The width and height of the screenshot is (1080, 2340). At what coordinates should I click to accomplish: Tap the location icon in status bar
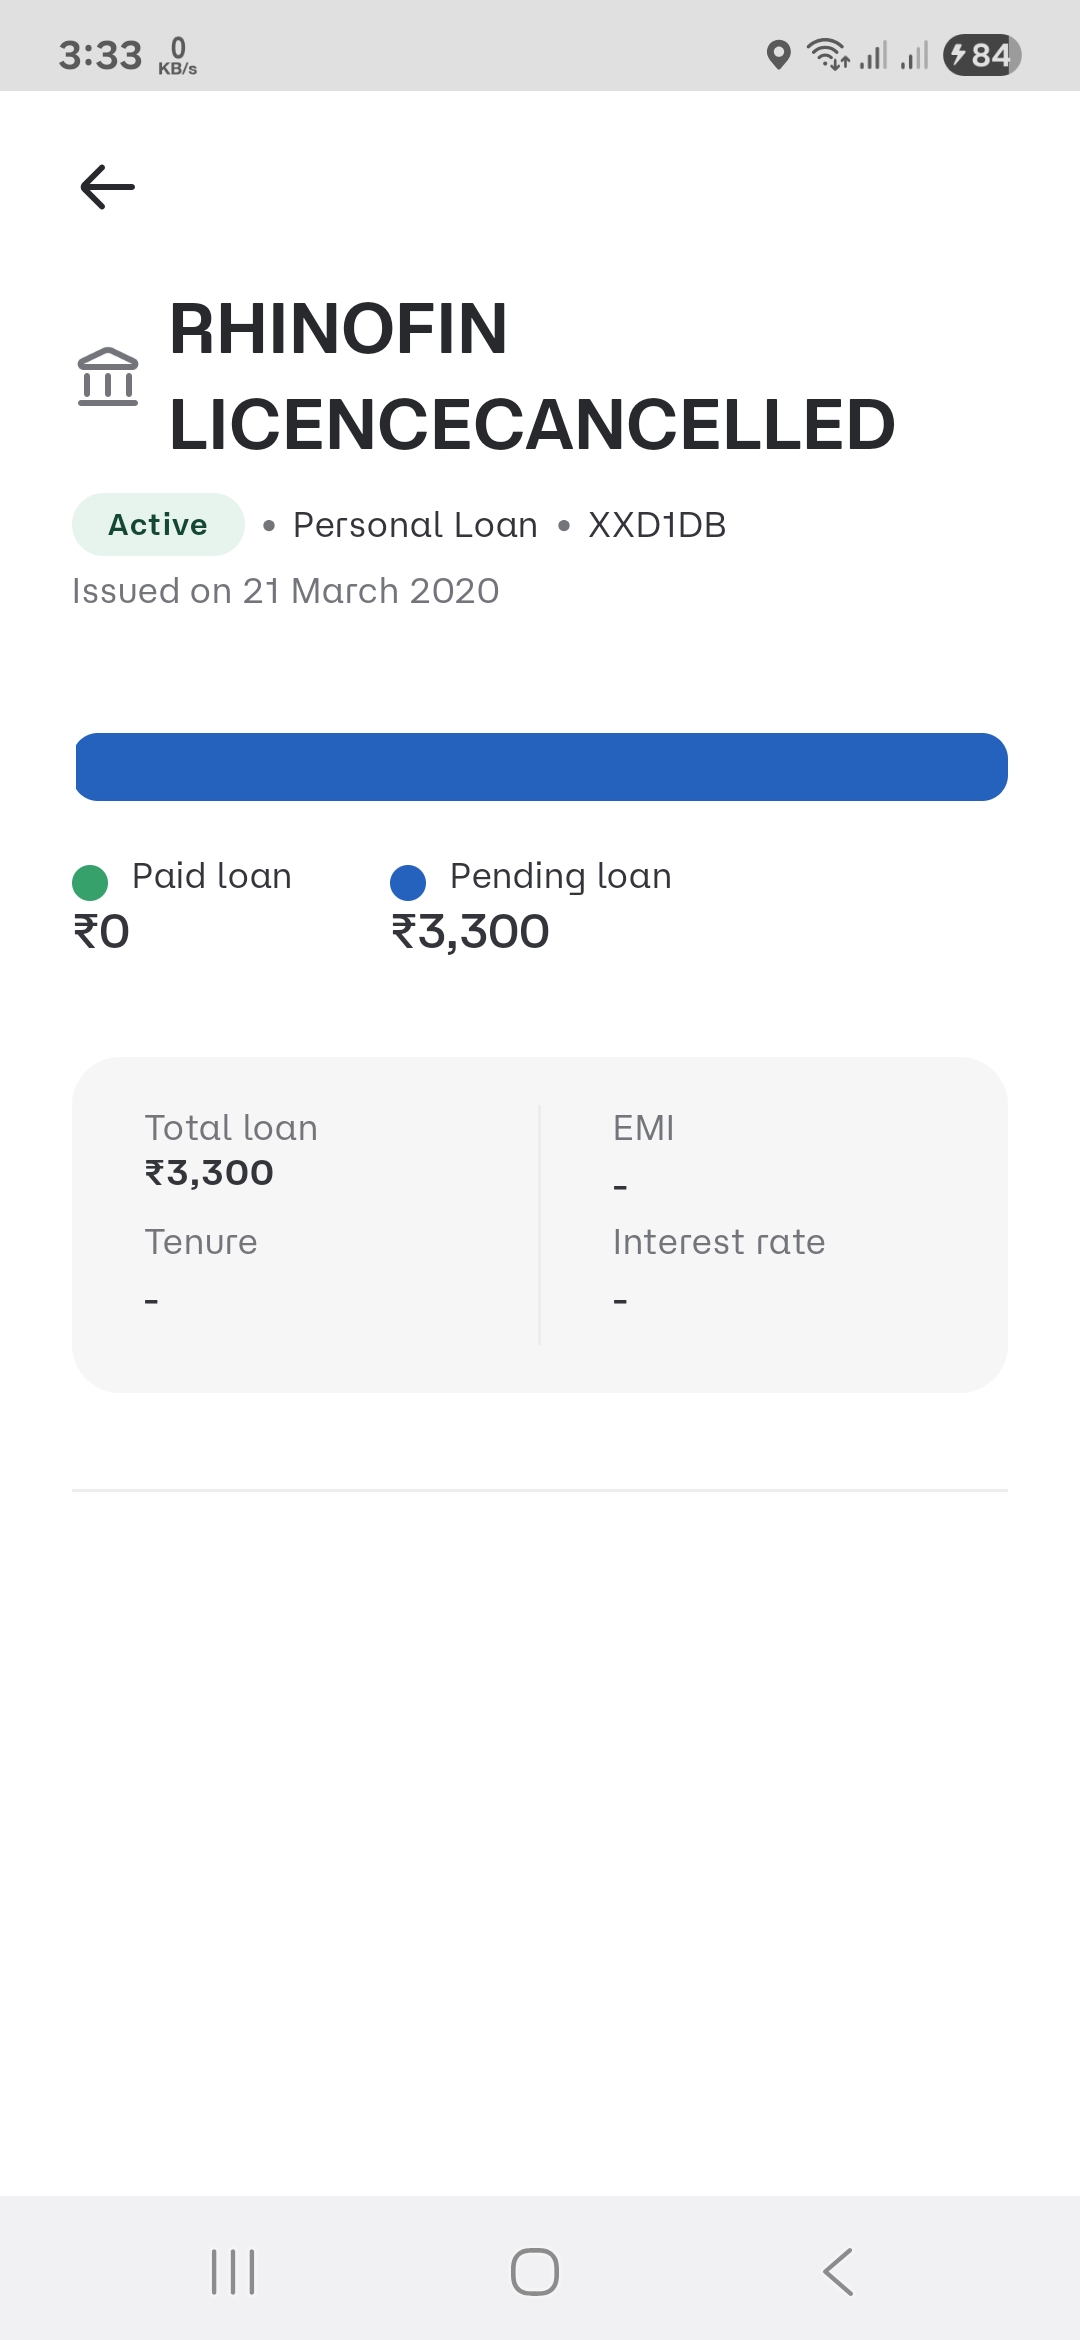(x=778, y=55)
